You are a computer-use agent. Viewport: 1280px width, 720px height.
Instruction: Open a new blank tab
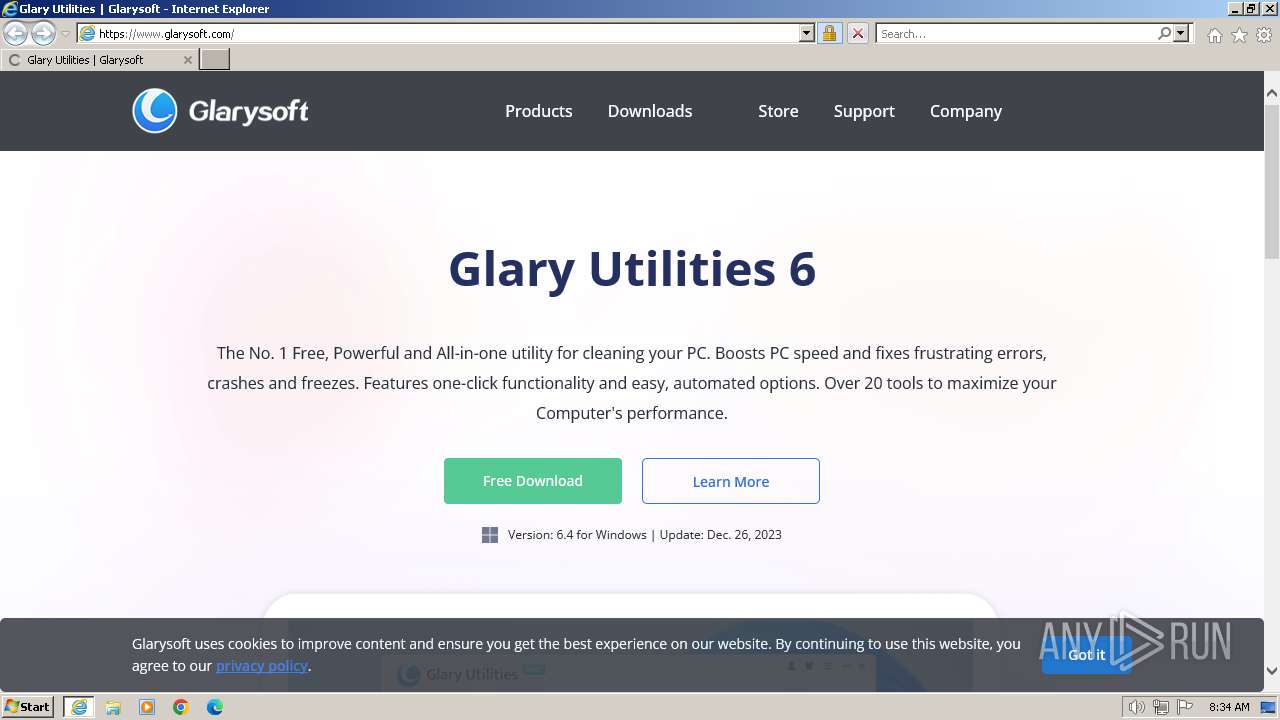point(215,60)
